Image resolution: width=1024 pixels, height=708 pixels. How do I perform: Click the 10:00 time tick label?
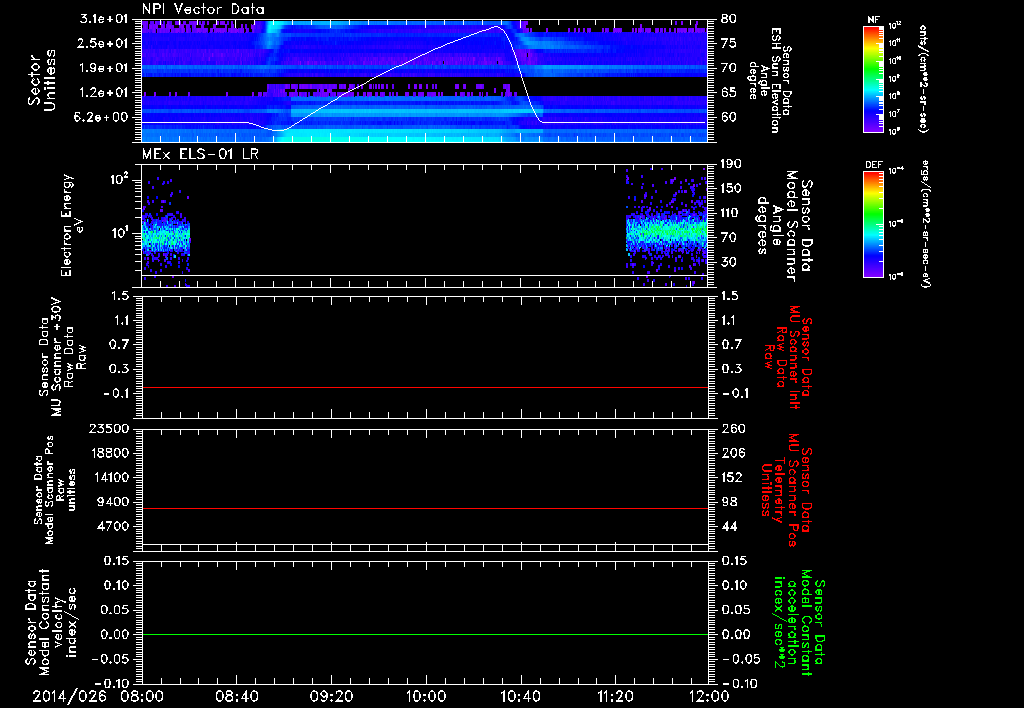(426, 696)
